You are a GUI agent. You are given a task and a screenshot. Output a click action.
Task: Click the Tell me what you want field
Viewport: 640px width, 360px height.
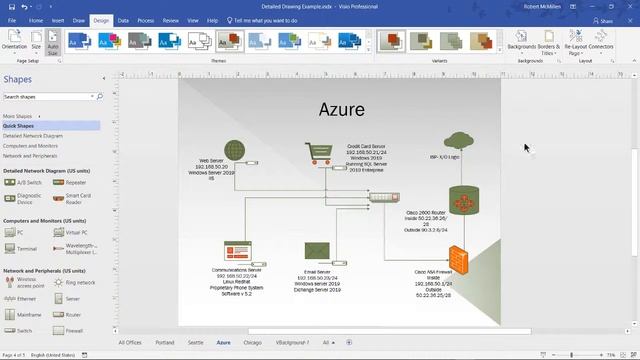pyautogui.click(x=262, y=20)
